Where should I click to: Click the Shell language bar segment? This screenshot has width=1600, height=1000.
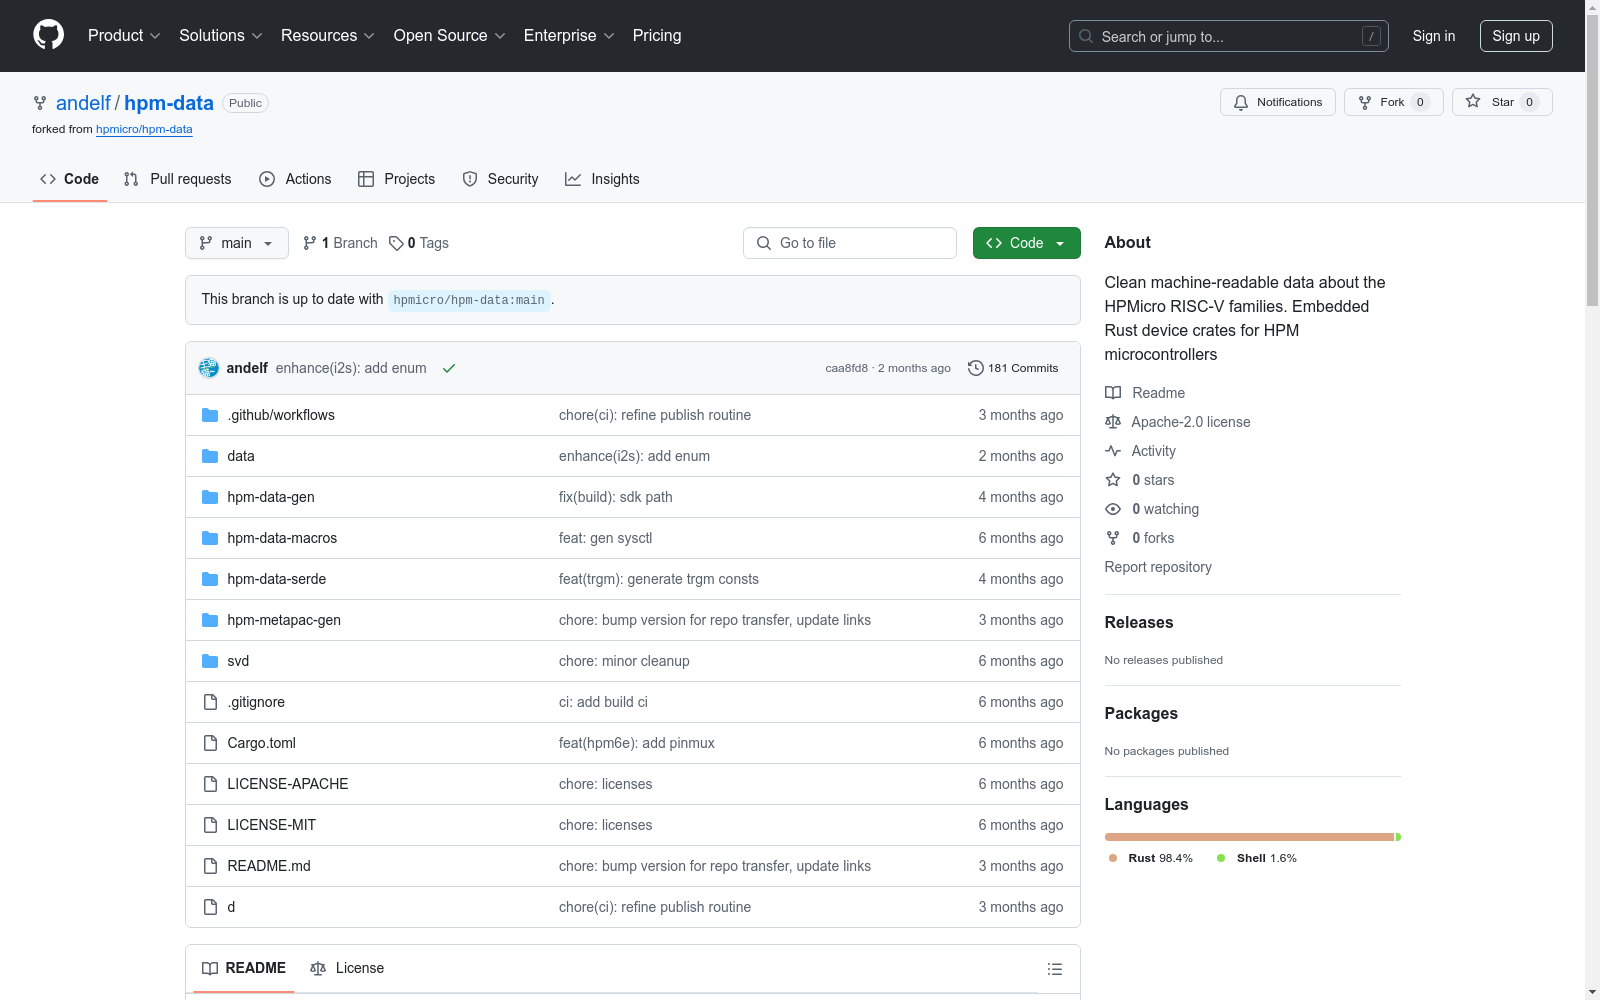point(1398,837)
